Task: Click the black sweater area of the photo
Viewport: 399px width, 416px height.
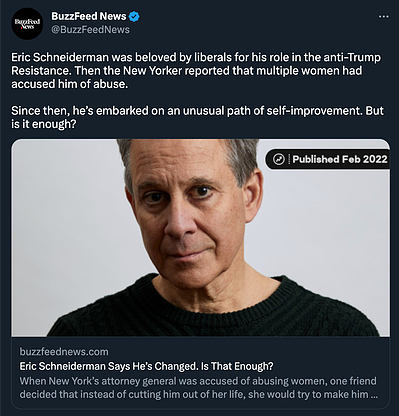Action: coord(213,312)
